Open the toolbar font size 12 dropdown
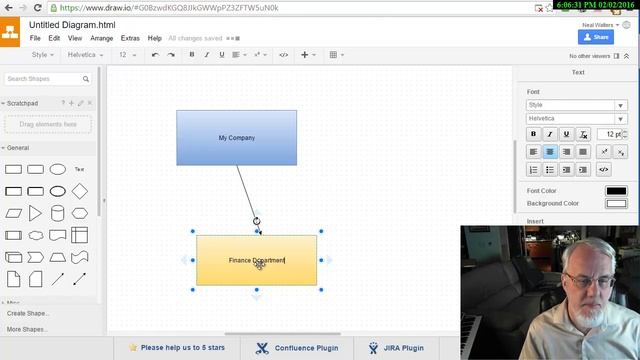Image resolution: width=640 pixels, height=360 pixels. (x=128, y=55)
